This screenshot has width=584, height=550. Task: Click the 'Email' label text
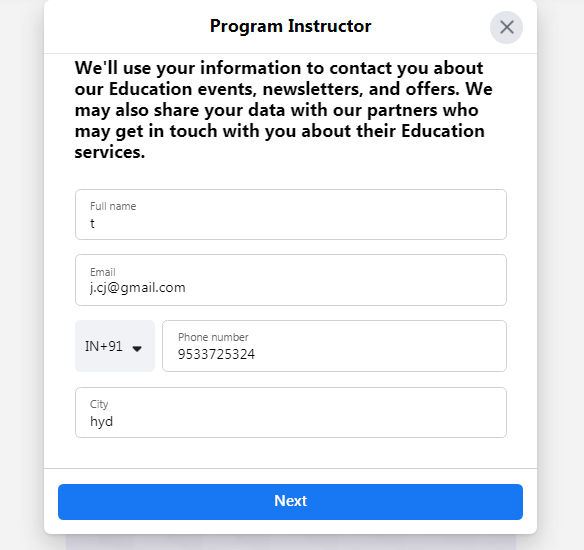(102, 272)
